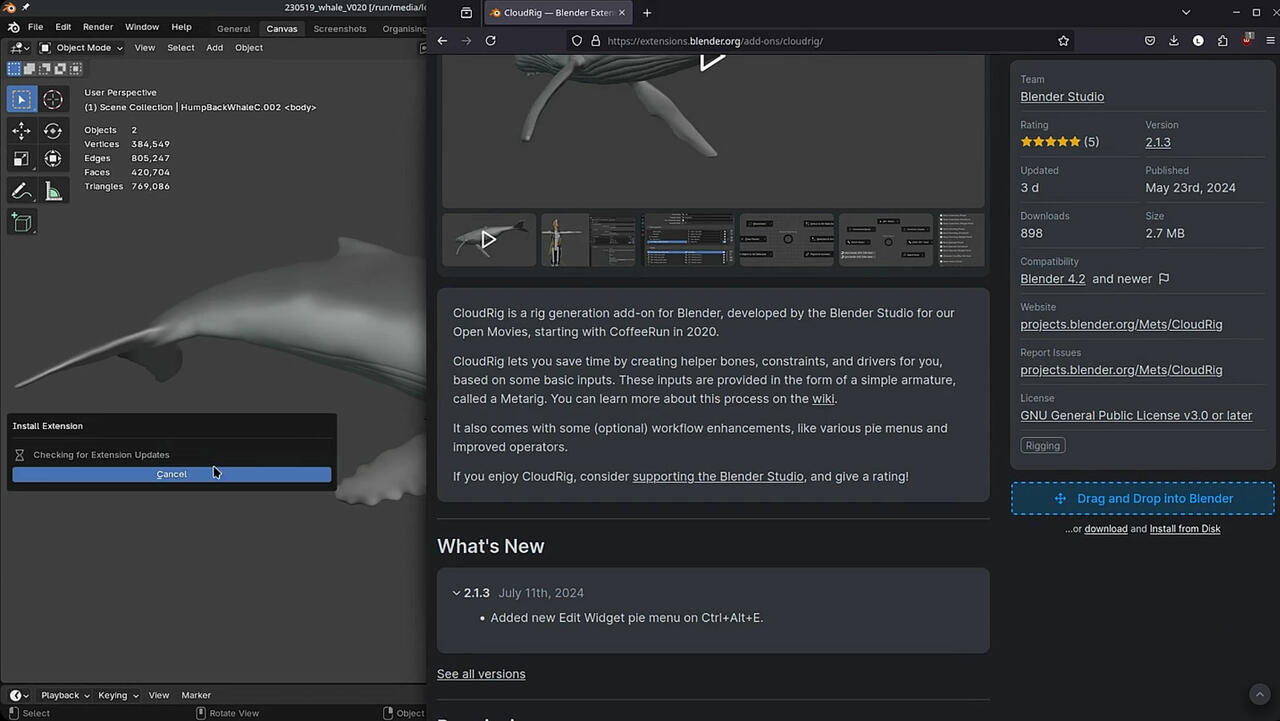Image resolution: width=1280 pixels, height=721 pixels.
Task: Open a new Firefox tab
Action: [647, 13]
